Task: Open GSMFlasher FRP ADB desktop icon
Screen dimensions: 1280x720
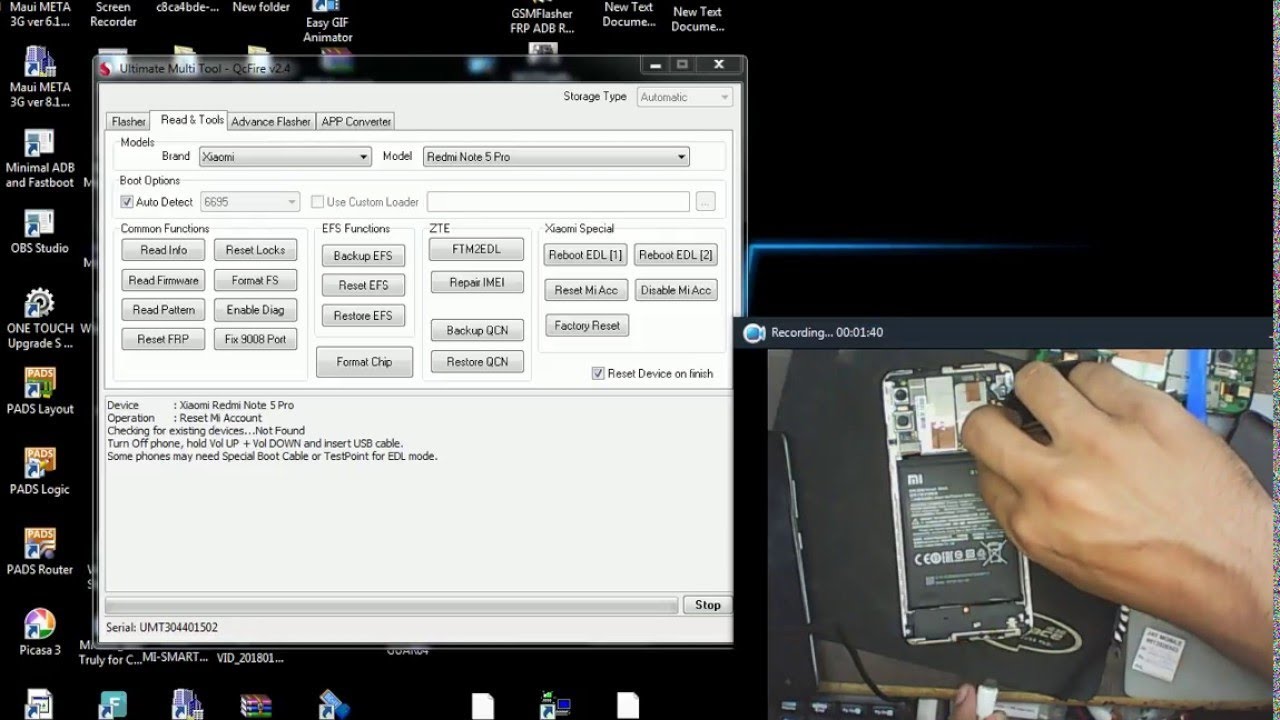Action: [x=542, y=18]
